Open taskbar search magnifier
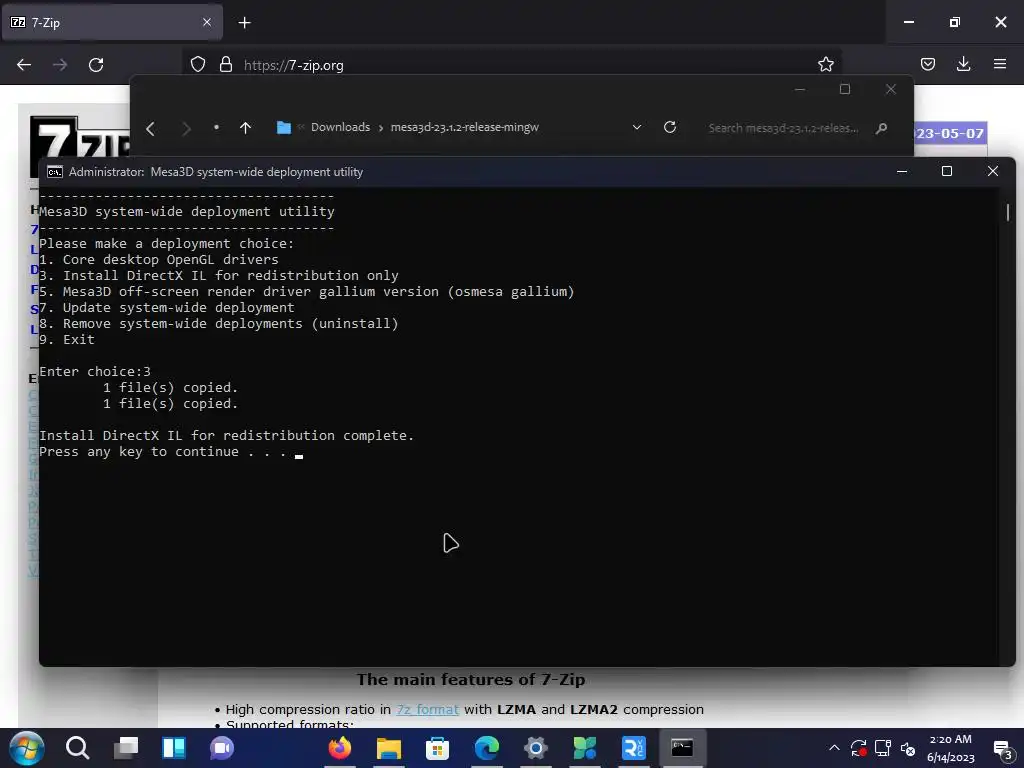The height and width of the screenshot is (768, 1024). coord(78,748)
